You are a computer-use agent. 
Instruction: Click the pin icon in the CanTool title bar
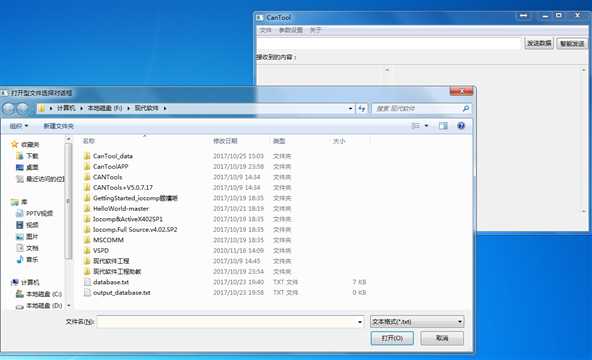coord(524,16)
